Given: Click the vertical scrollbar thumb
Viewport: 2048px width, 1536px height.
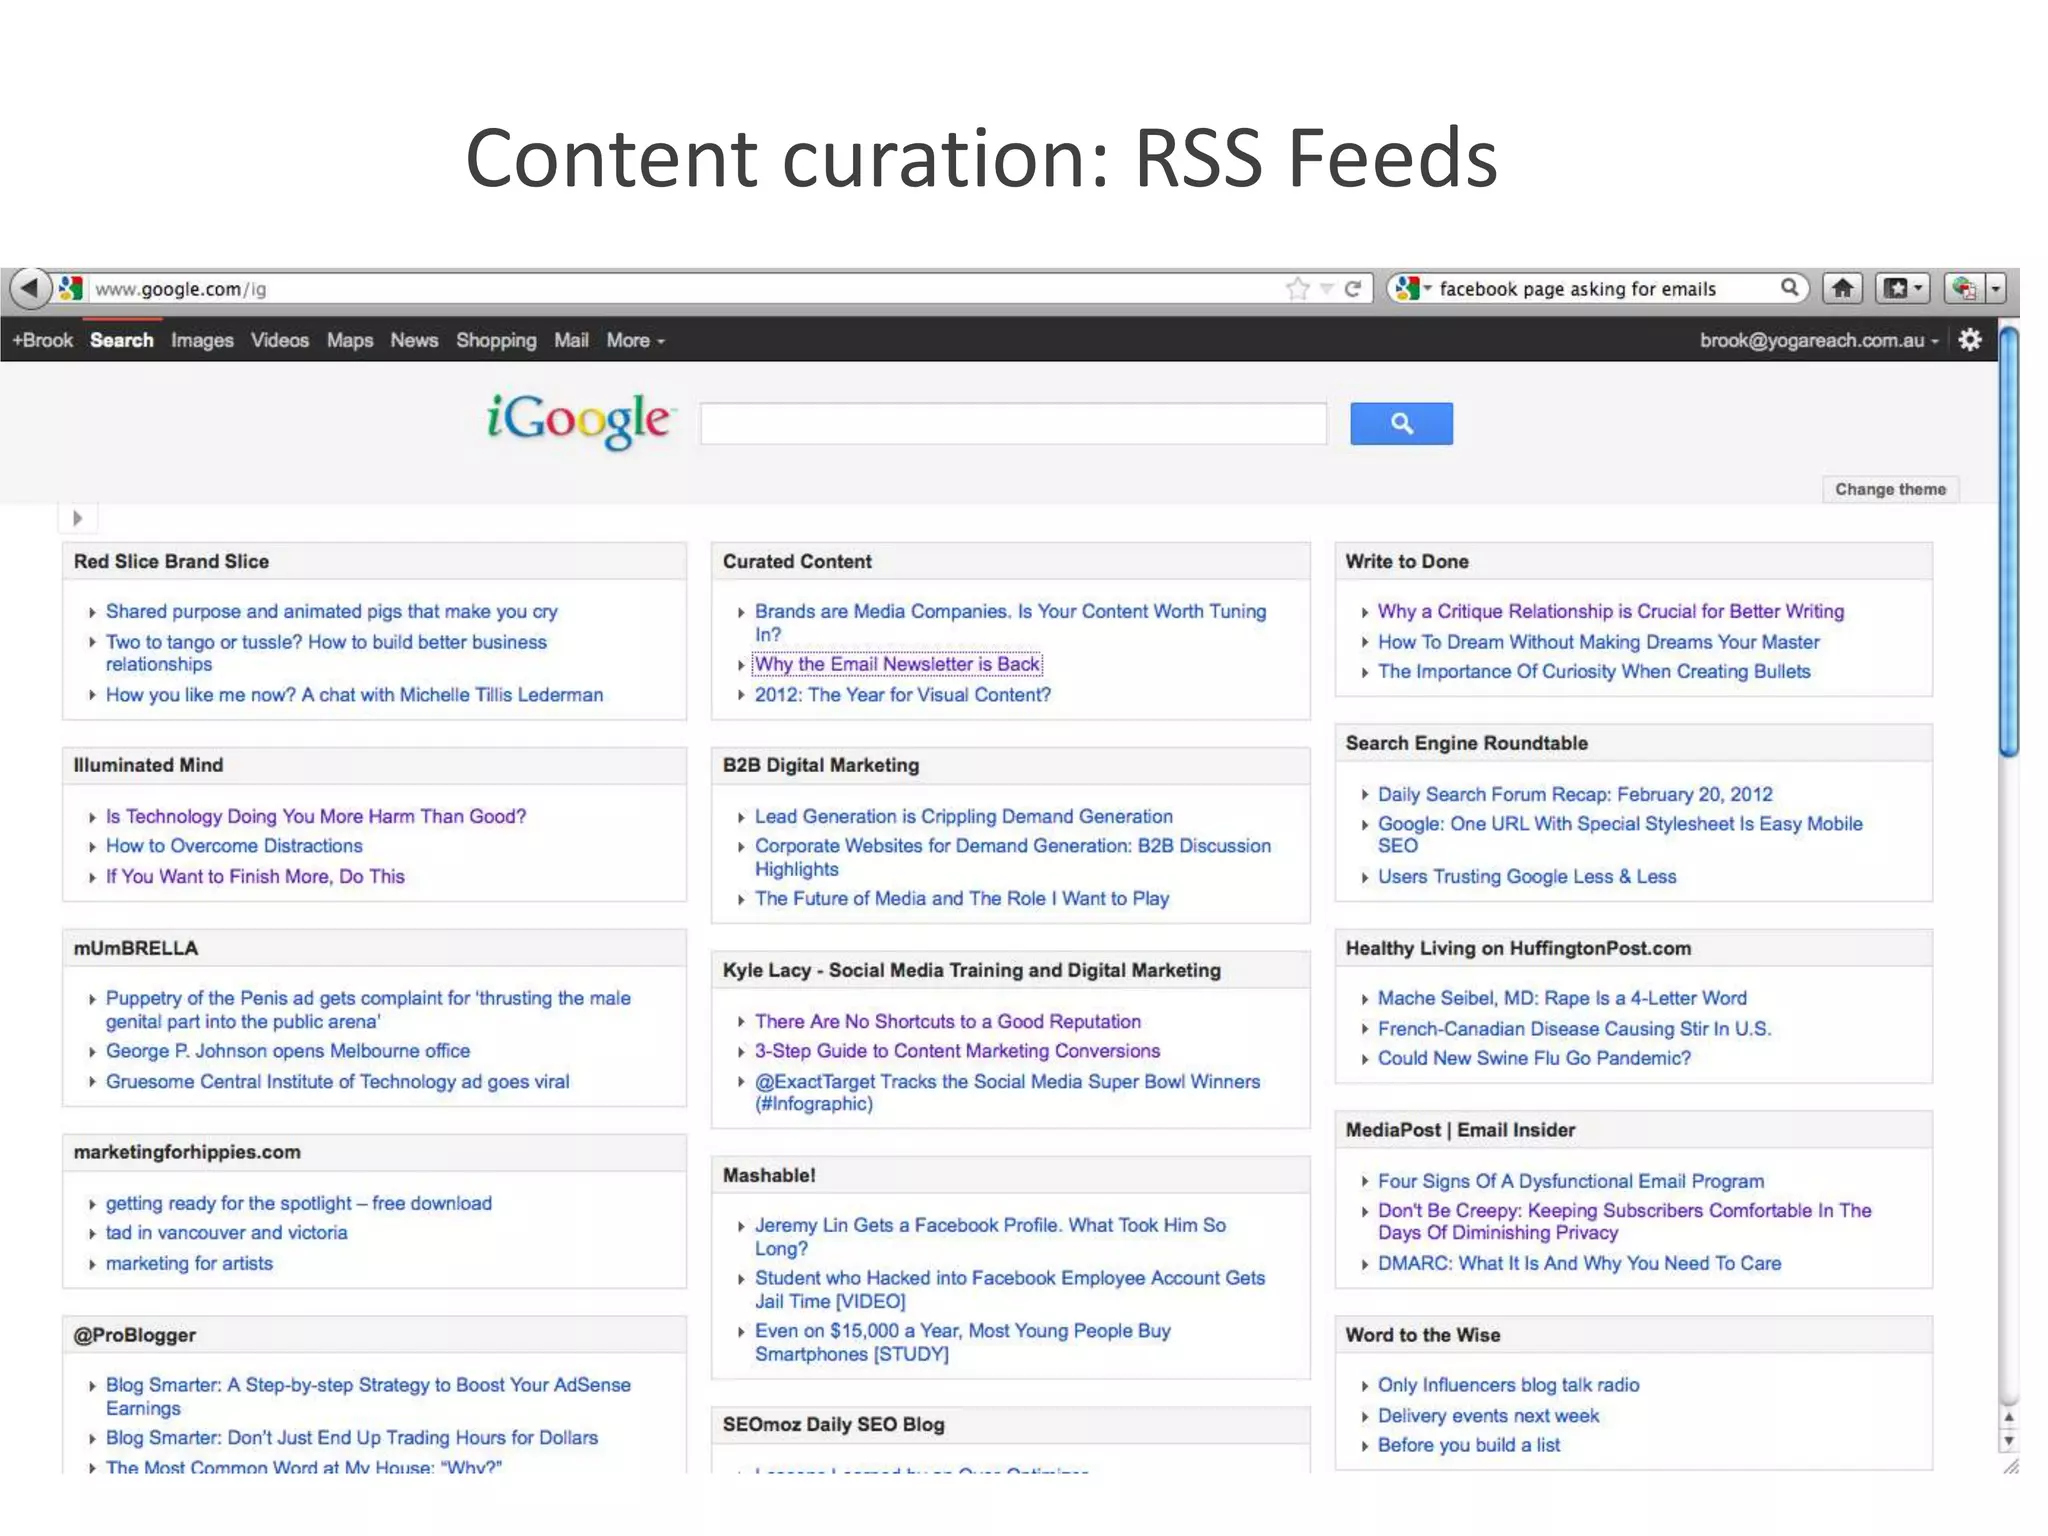Looking at the screenshot, I should (x=2008, y=542).
